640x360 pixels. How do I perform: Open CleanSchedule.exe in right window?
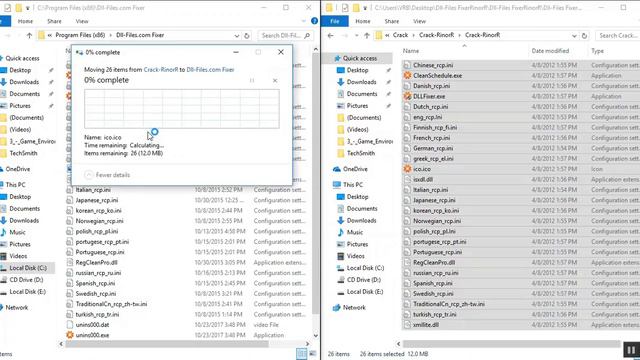437,76
